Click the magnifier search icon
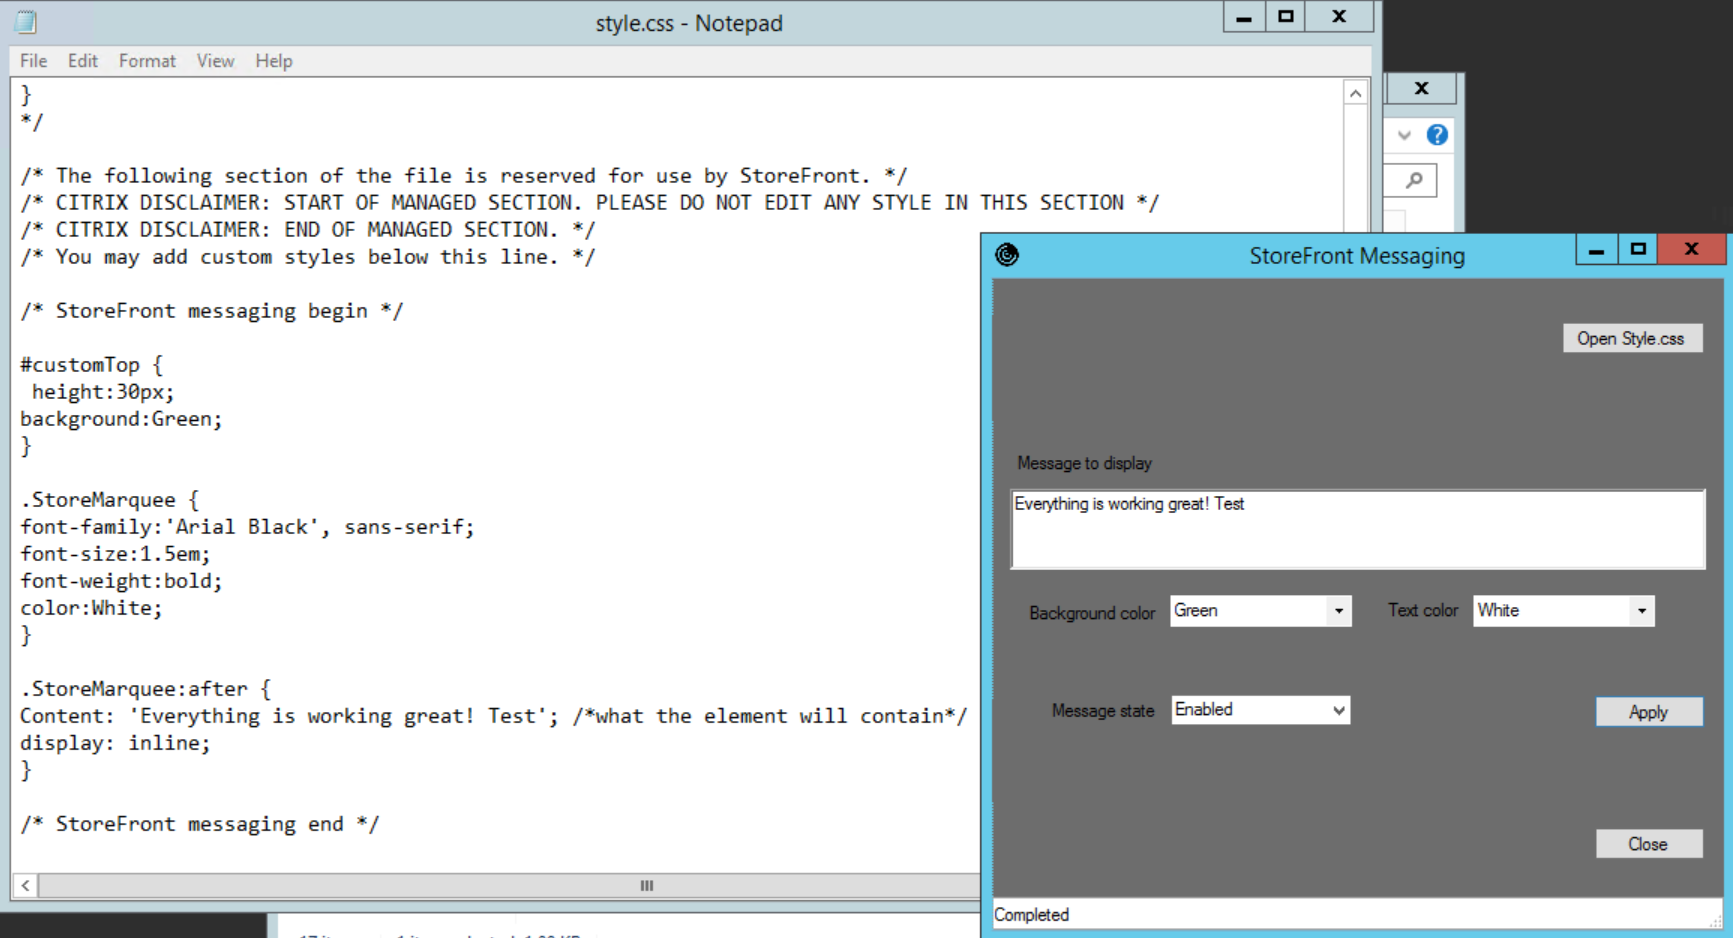Image resolution: width=1733 pixels, height=938 pixels. pyautogui.click(x=1414, y=180)
